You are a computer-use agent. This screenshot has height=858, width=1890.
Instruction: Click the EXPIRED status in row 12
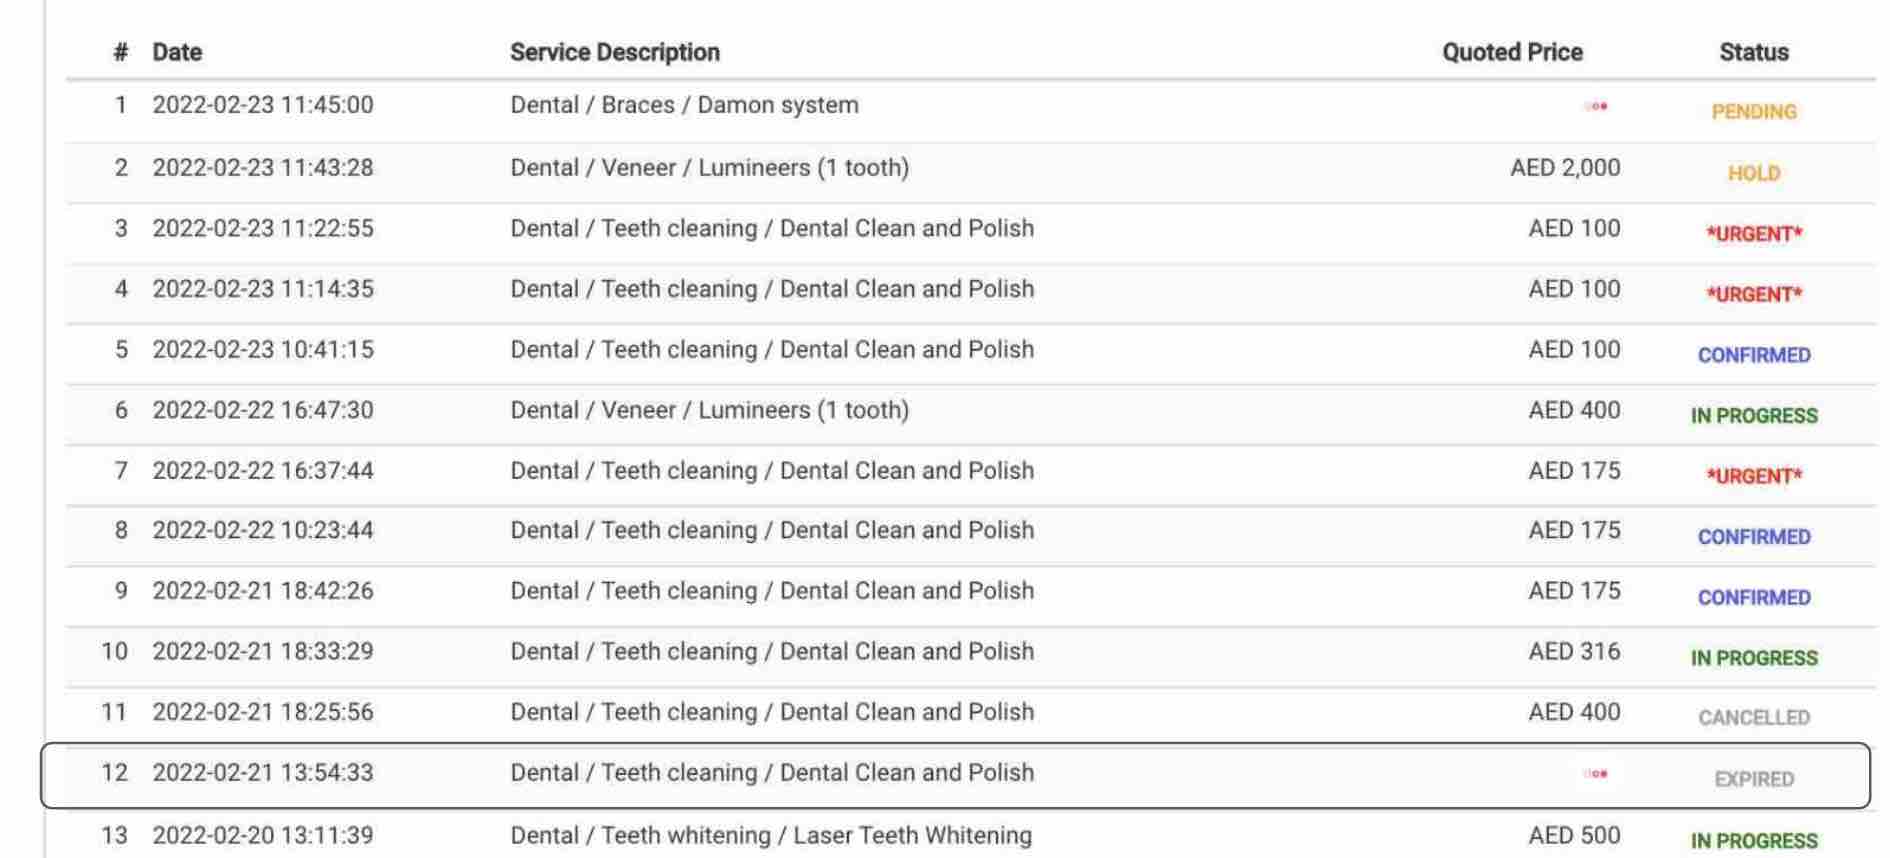[x=1754, y=779]
